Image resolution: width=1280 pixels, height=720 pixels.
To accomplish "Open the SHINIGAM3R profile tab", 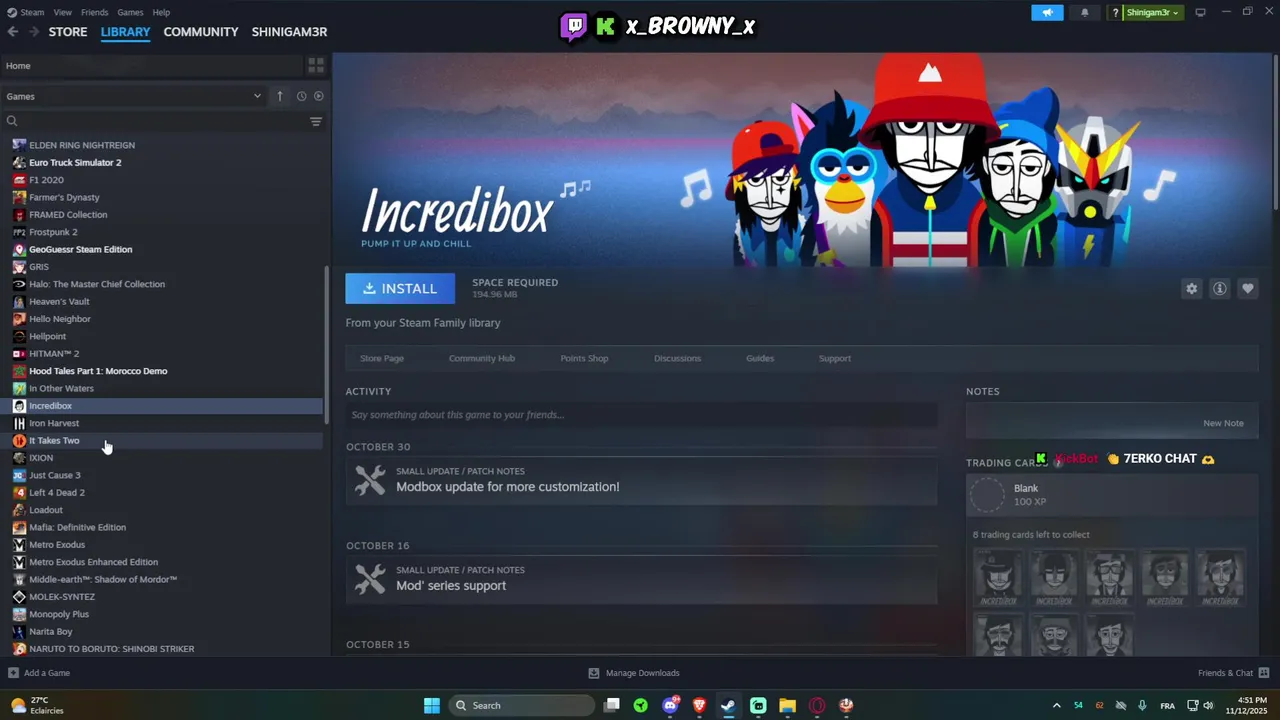I will tap(289, 32).
